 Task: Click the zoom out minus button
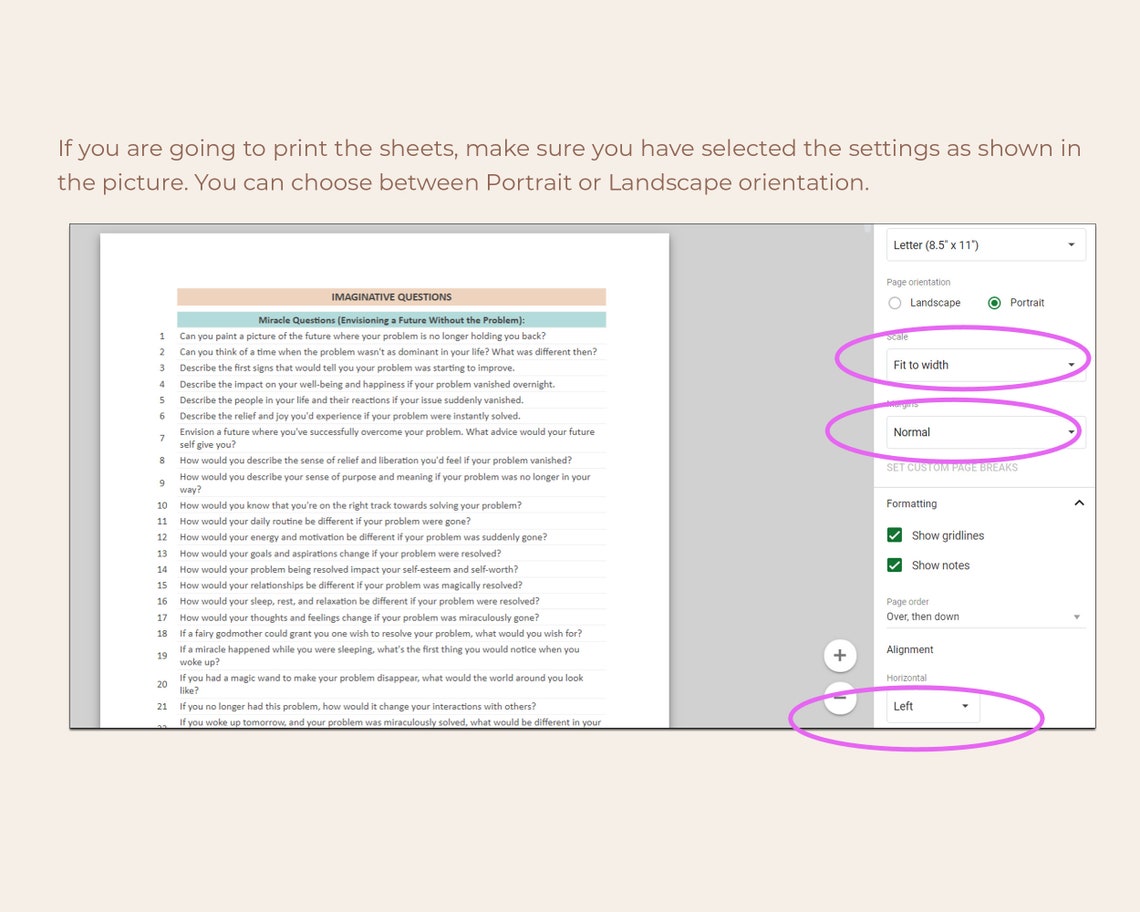coord(840,699)
